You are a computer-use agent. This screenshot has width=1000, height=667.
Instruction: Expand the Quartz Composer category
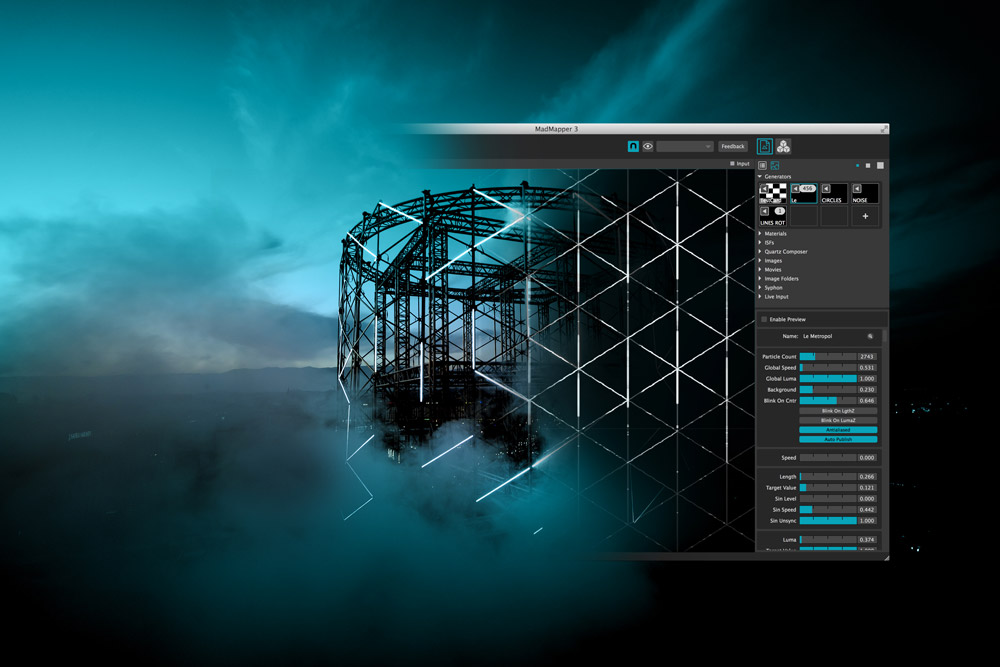760,252
